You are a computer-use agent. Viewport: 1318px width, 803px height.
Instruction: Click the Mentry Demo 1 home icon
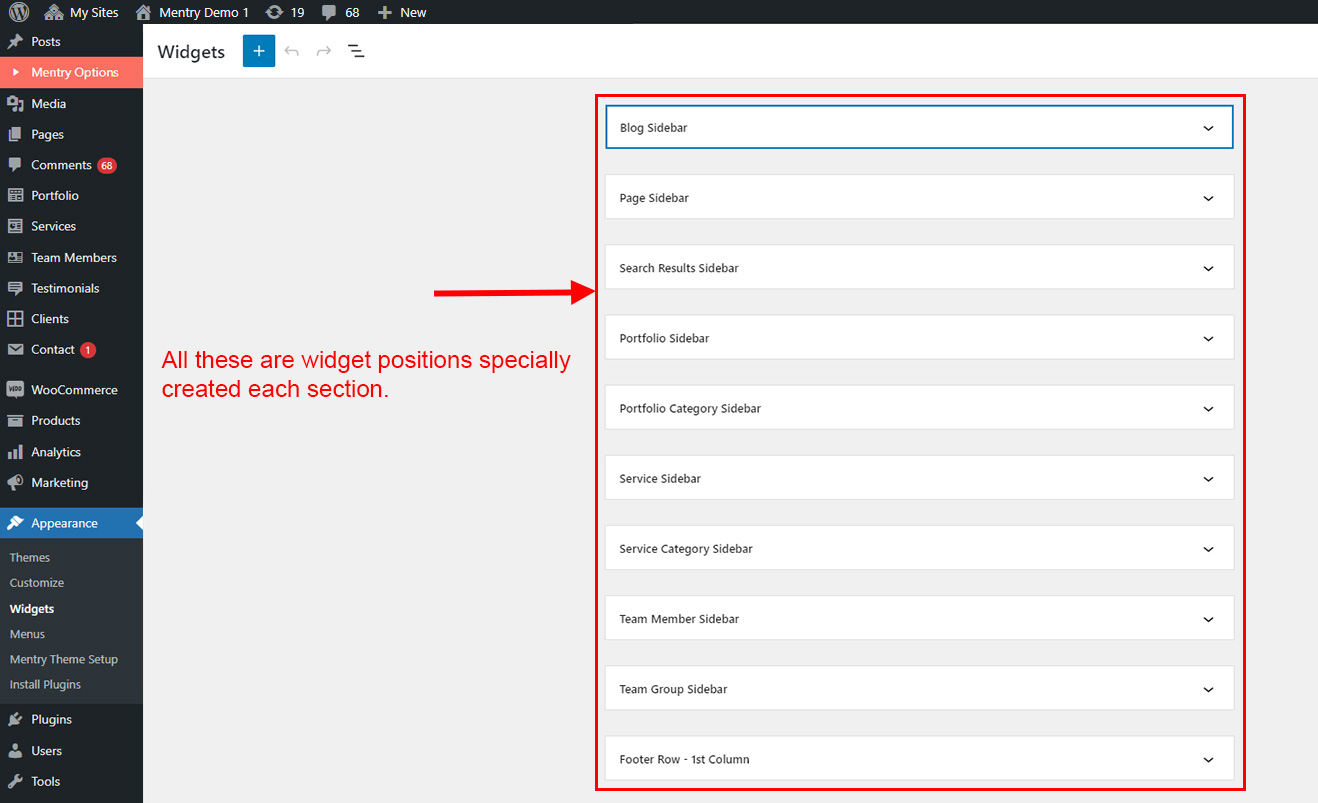144,12
